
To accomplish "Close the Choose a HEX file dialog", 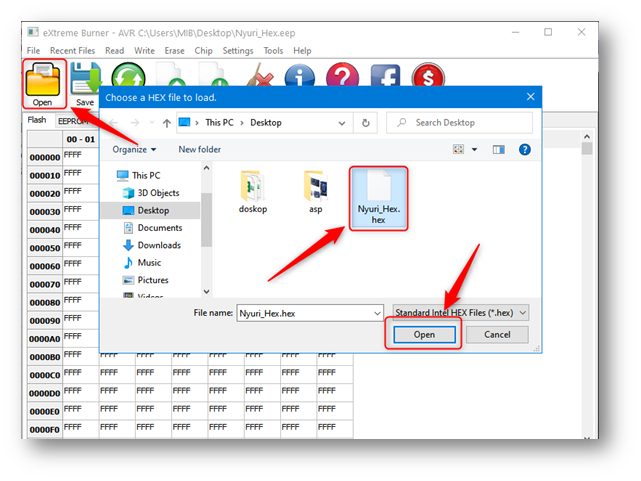I will 531,97.
